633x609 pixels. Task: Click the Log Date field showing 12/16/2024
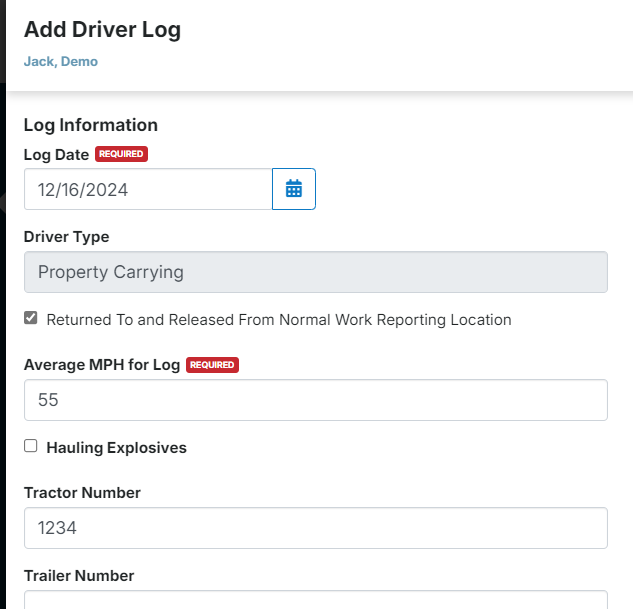(x=148, y=189)
